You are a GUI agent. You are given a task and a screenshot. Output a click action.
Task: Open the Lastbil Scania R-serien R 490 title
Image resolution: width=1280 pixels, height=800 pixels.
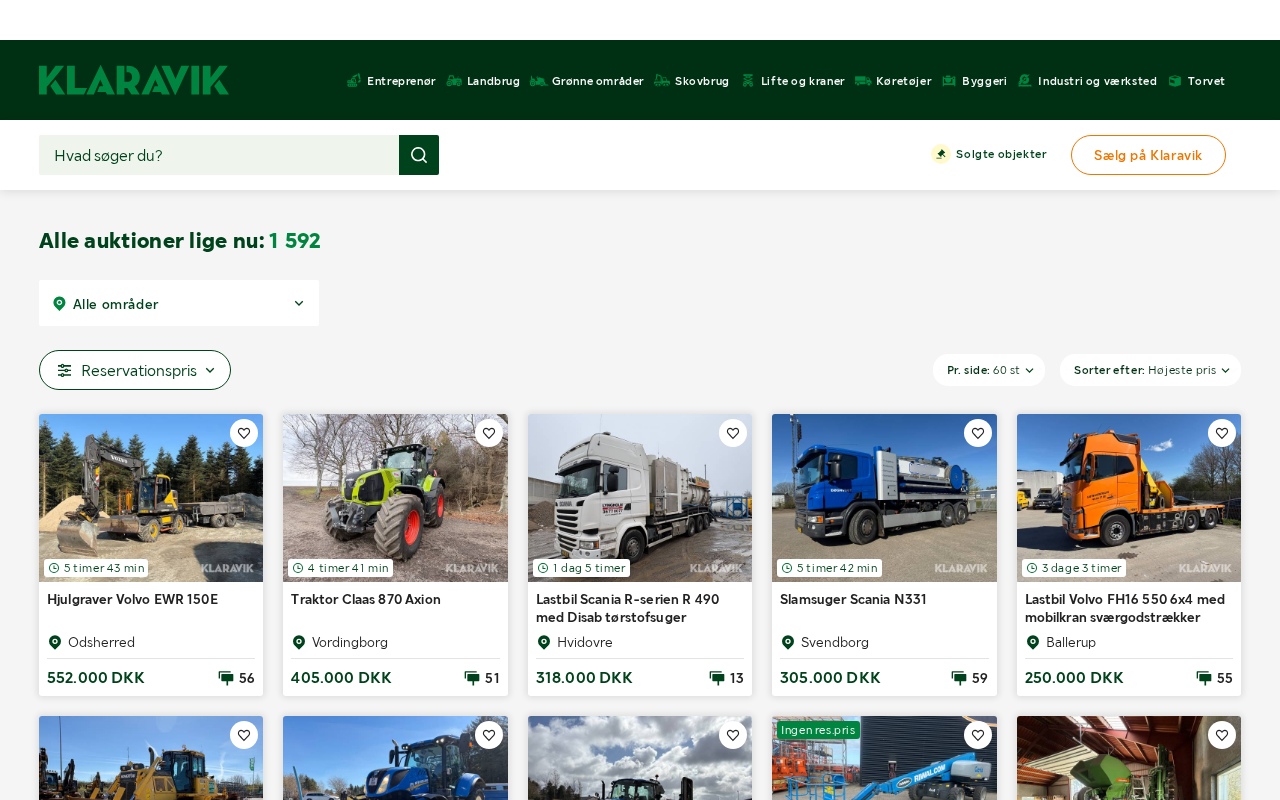pyautogui.click(x=628, y=608)
